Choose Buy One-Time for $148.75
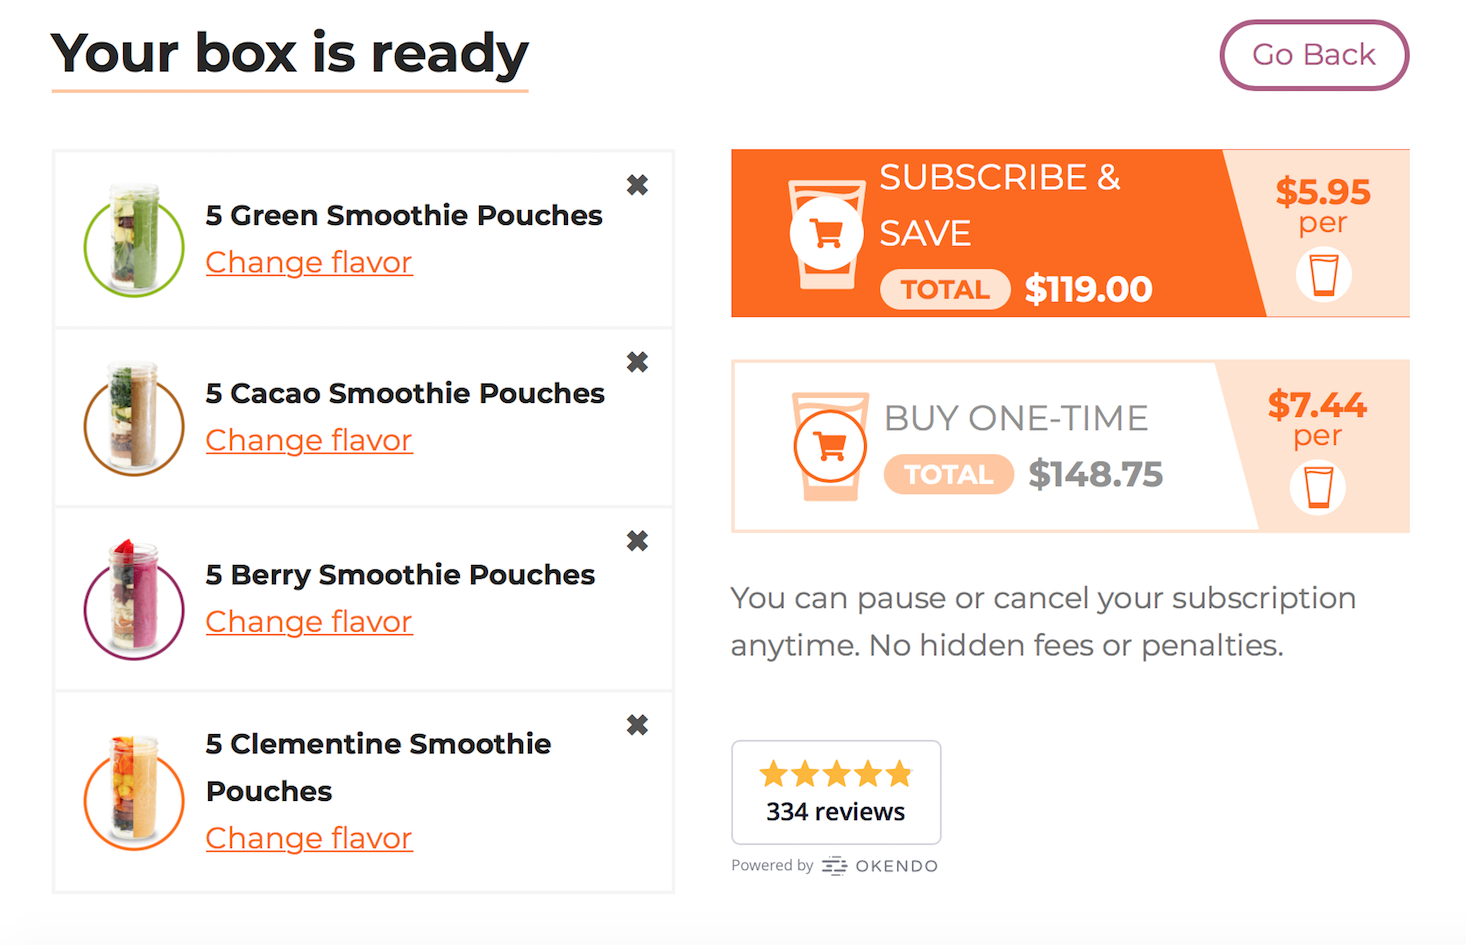The image size is (1466, 945). 1070,446
